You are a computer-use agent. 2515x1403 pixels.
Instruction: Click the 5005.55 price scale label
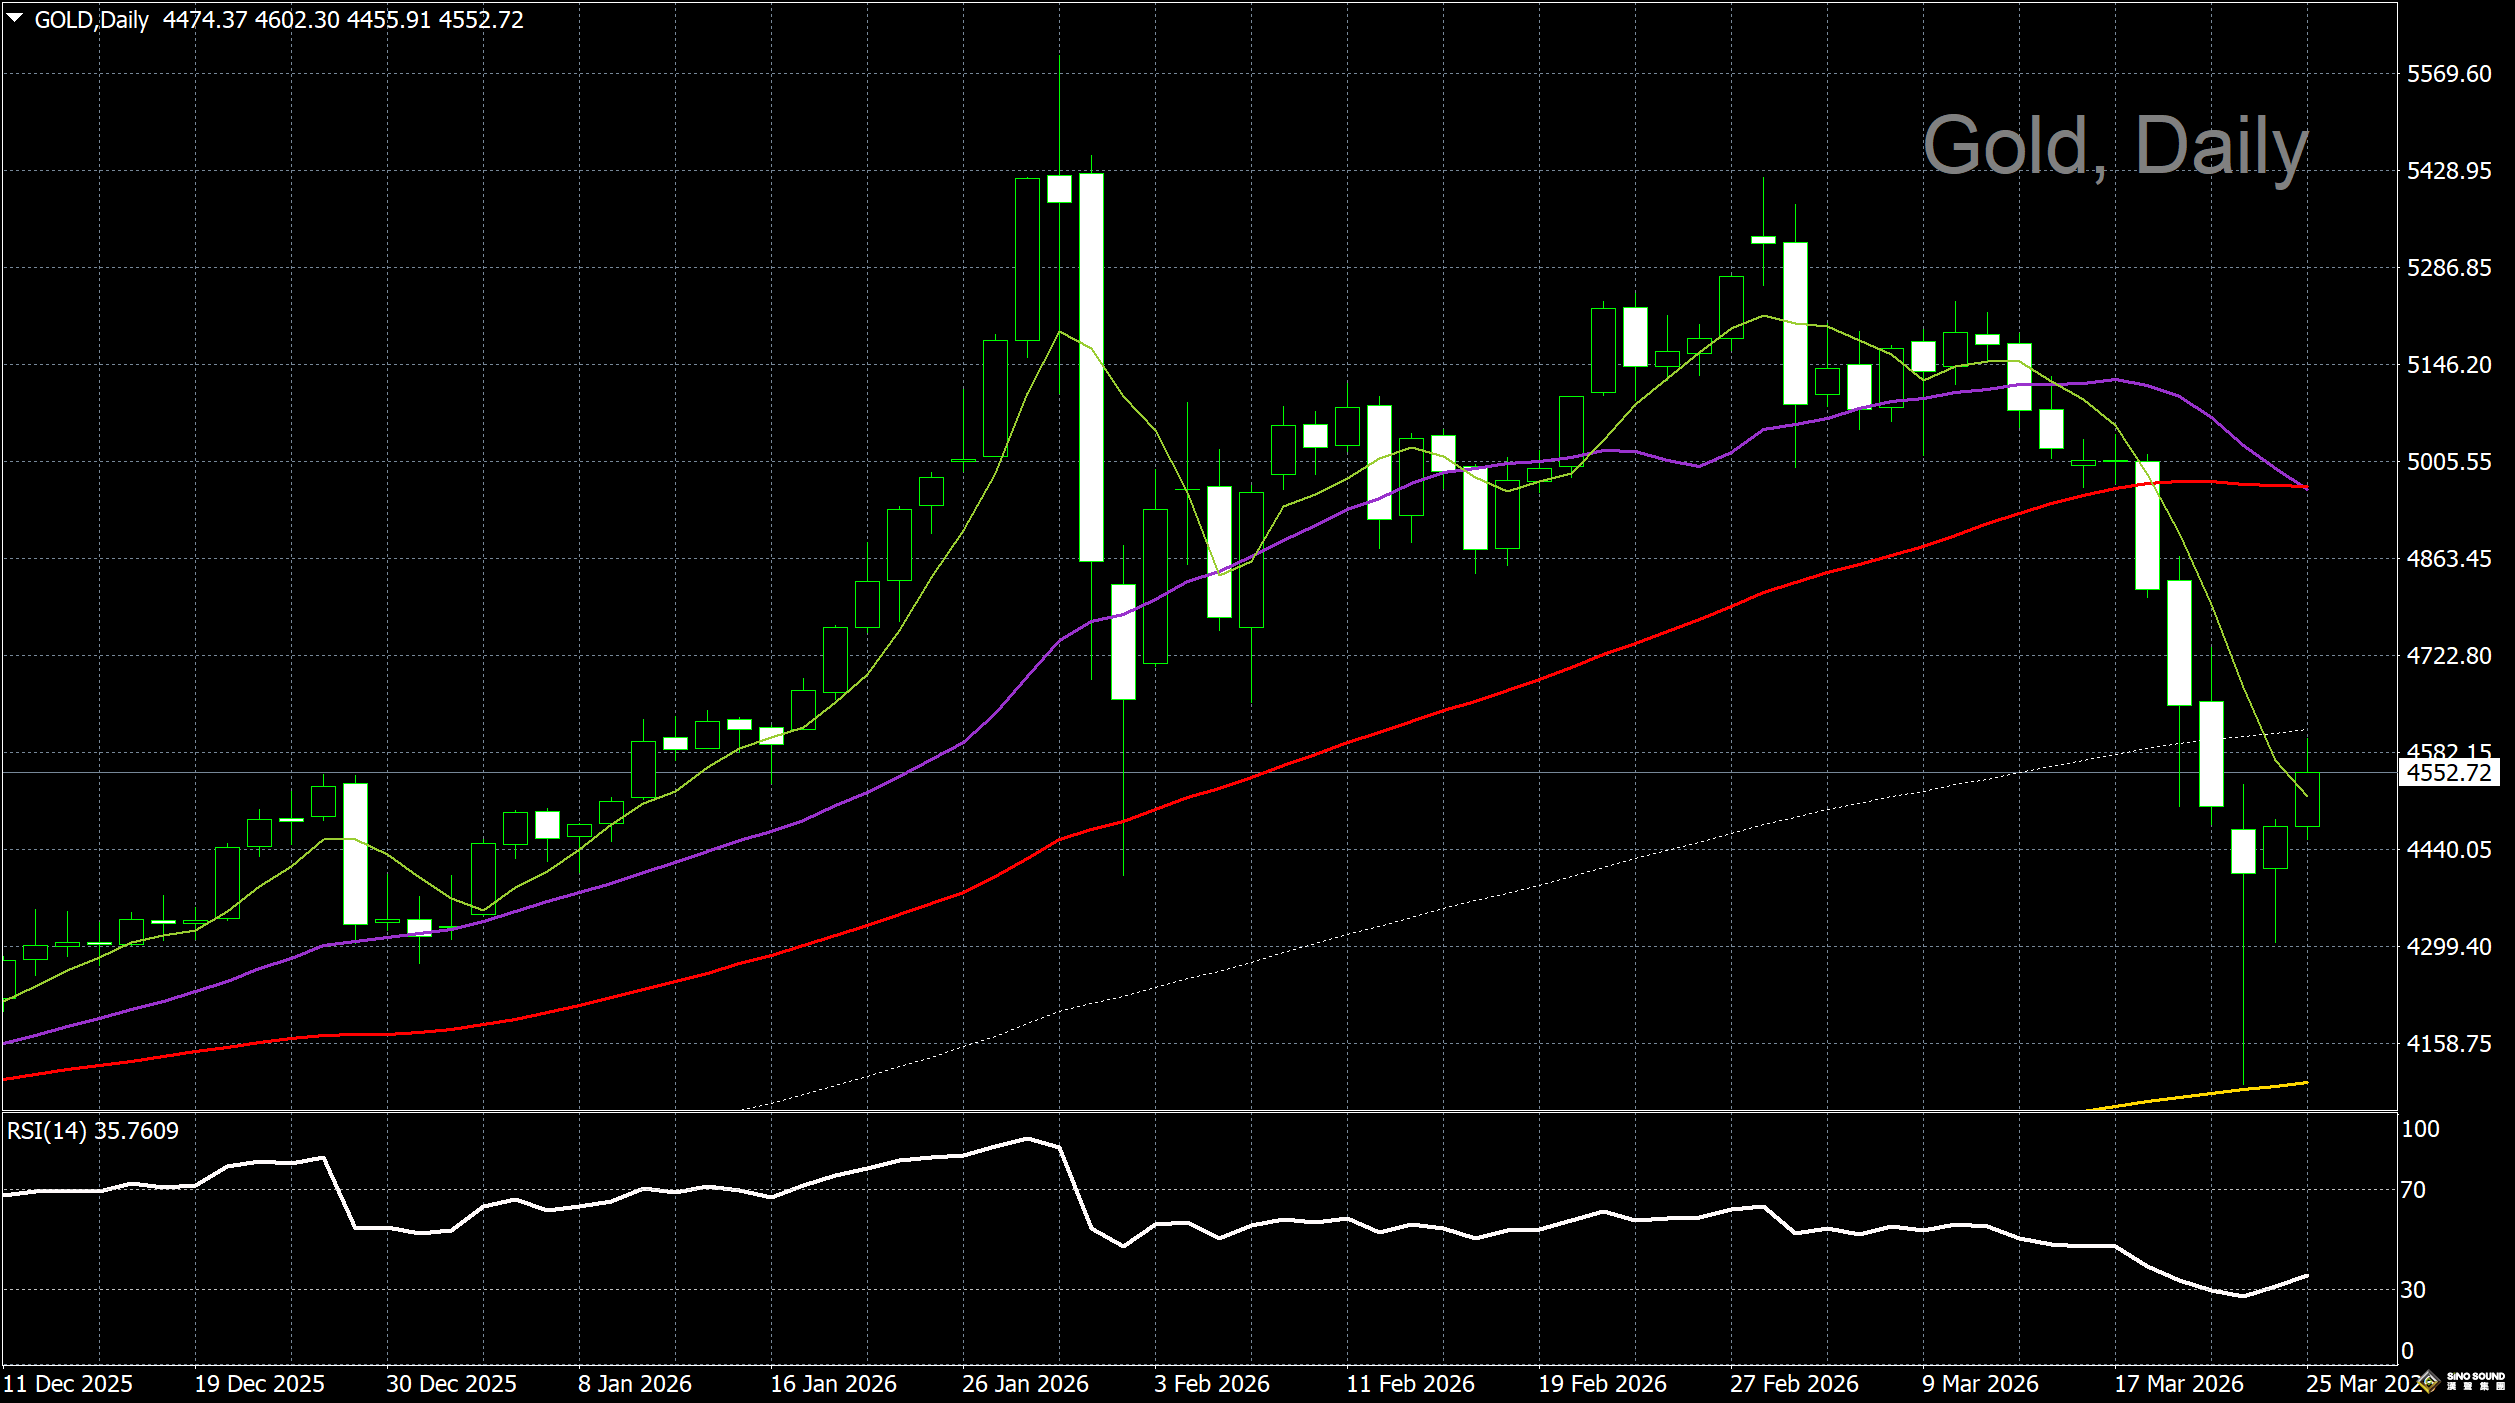[2448, 461]
